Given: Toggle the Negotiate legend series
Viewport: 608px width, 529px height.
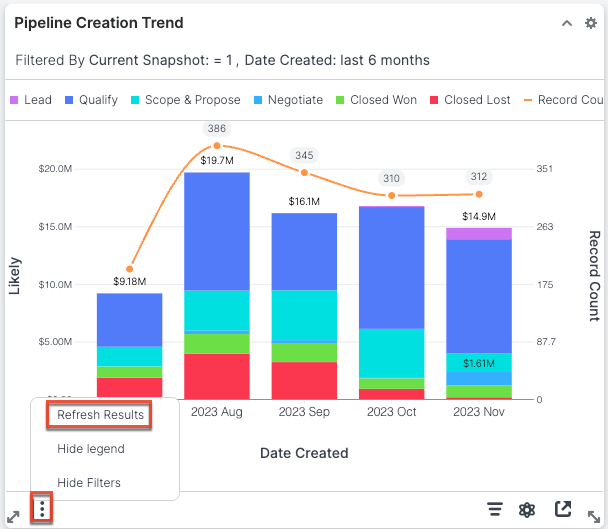Looking at the screenshot, I should (x=289, y=100).
